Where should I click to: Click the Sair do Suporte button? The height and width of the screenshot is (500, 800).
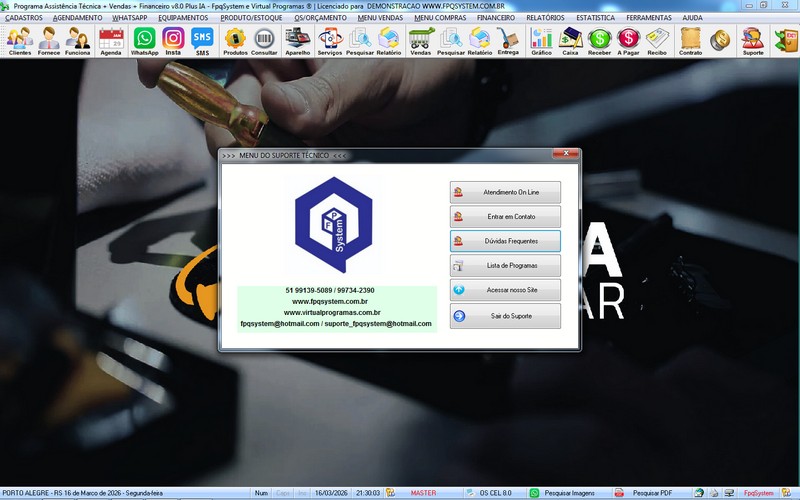click(505, 316)
